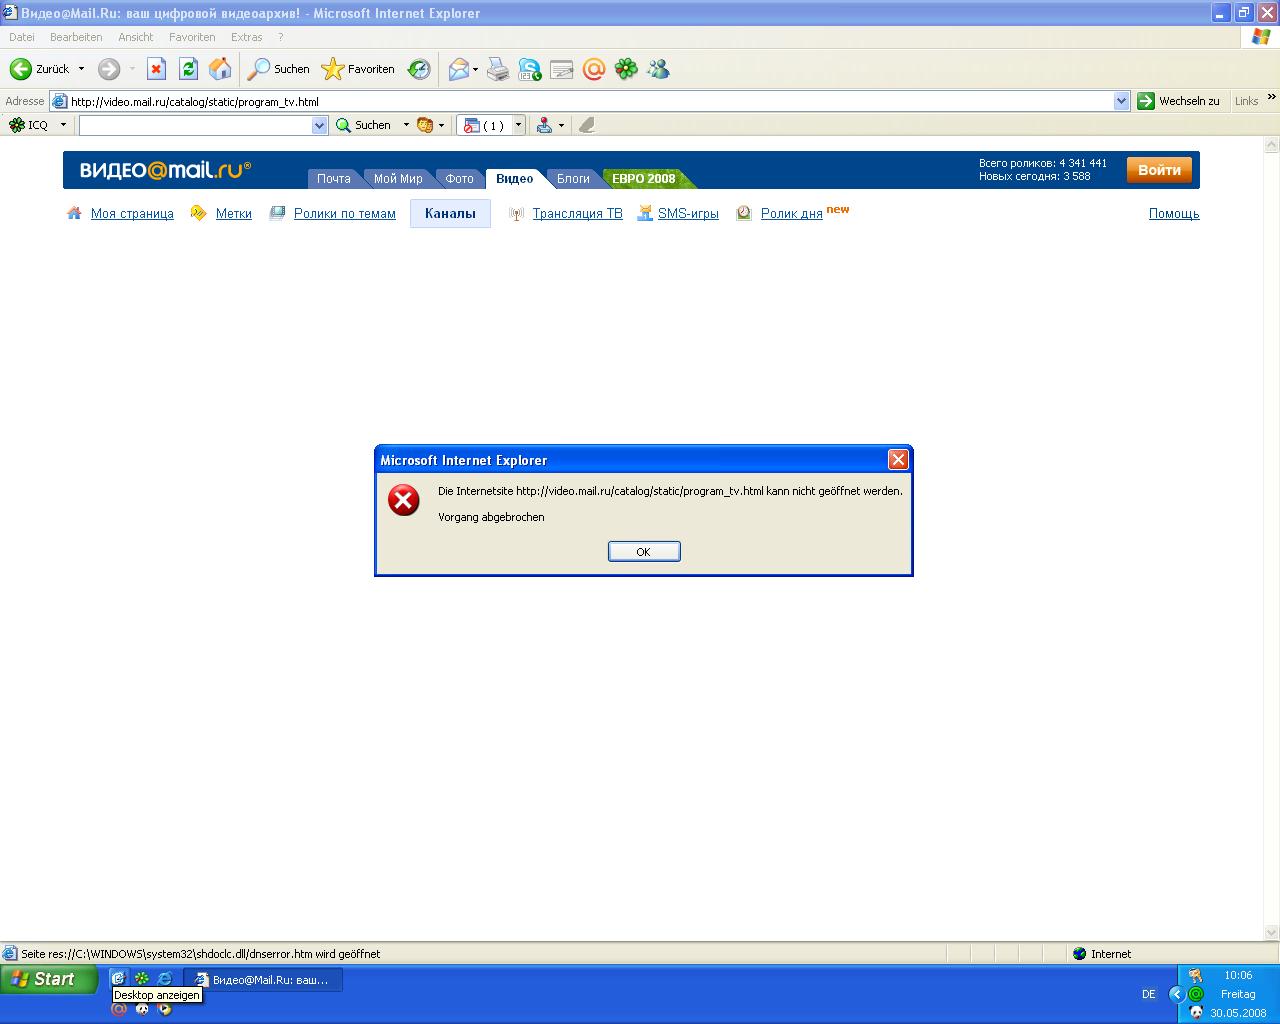Click the green ICQ flower toolbar icon
This screenshot has width=1280, height=1024.
[626, 69]
